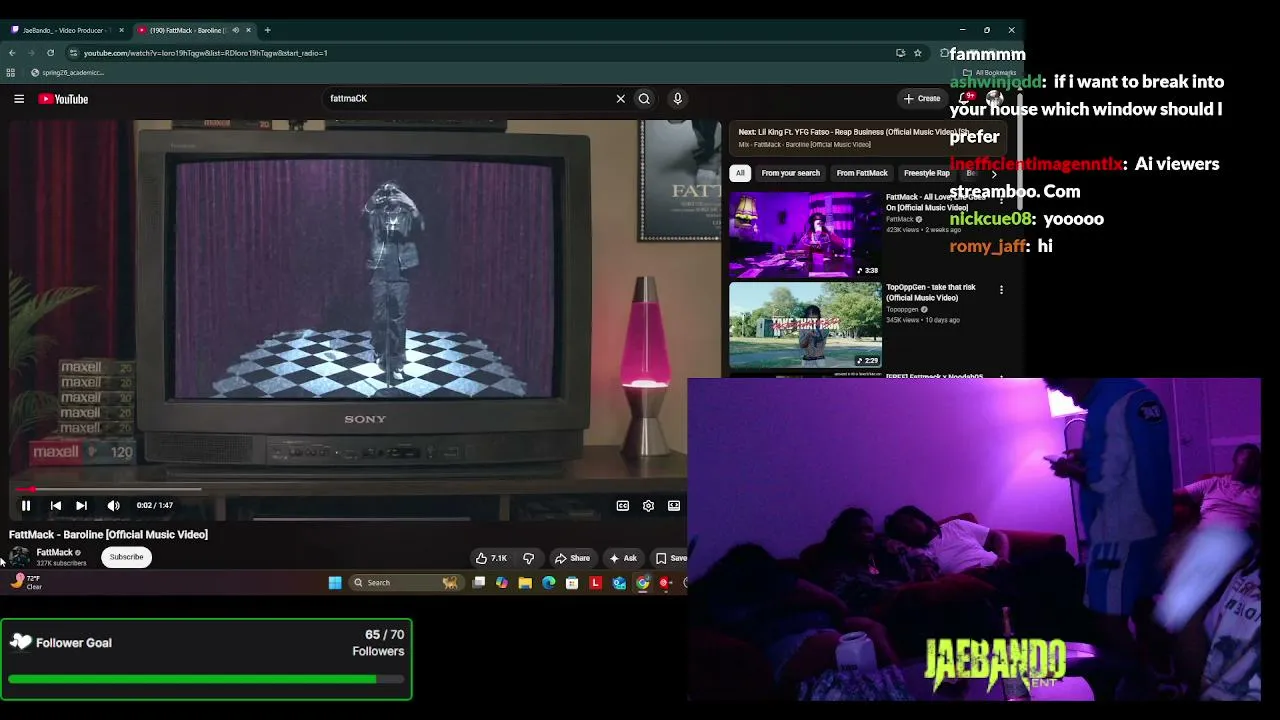1280x720 pixels.
Task: Mute audio on the FattMack tab
Action: [x=235, y=30]
